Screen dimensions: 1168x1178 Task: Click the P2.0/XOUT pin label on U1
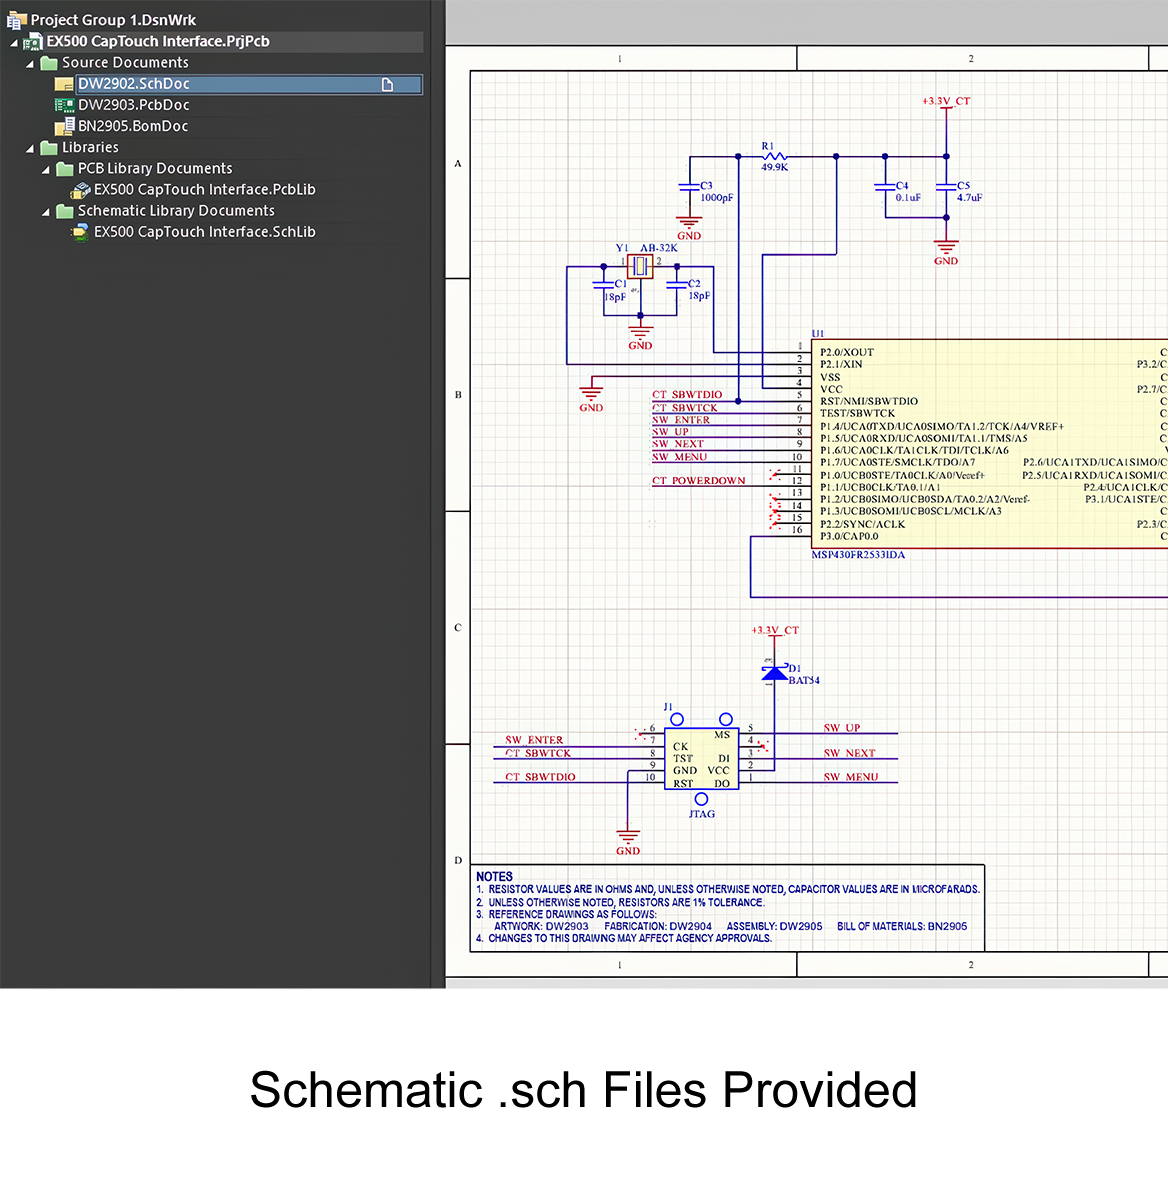pyautogui.click(x=847, y=352)
